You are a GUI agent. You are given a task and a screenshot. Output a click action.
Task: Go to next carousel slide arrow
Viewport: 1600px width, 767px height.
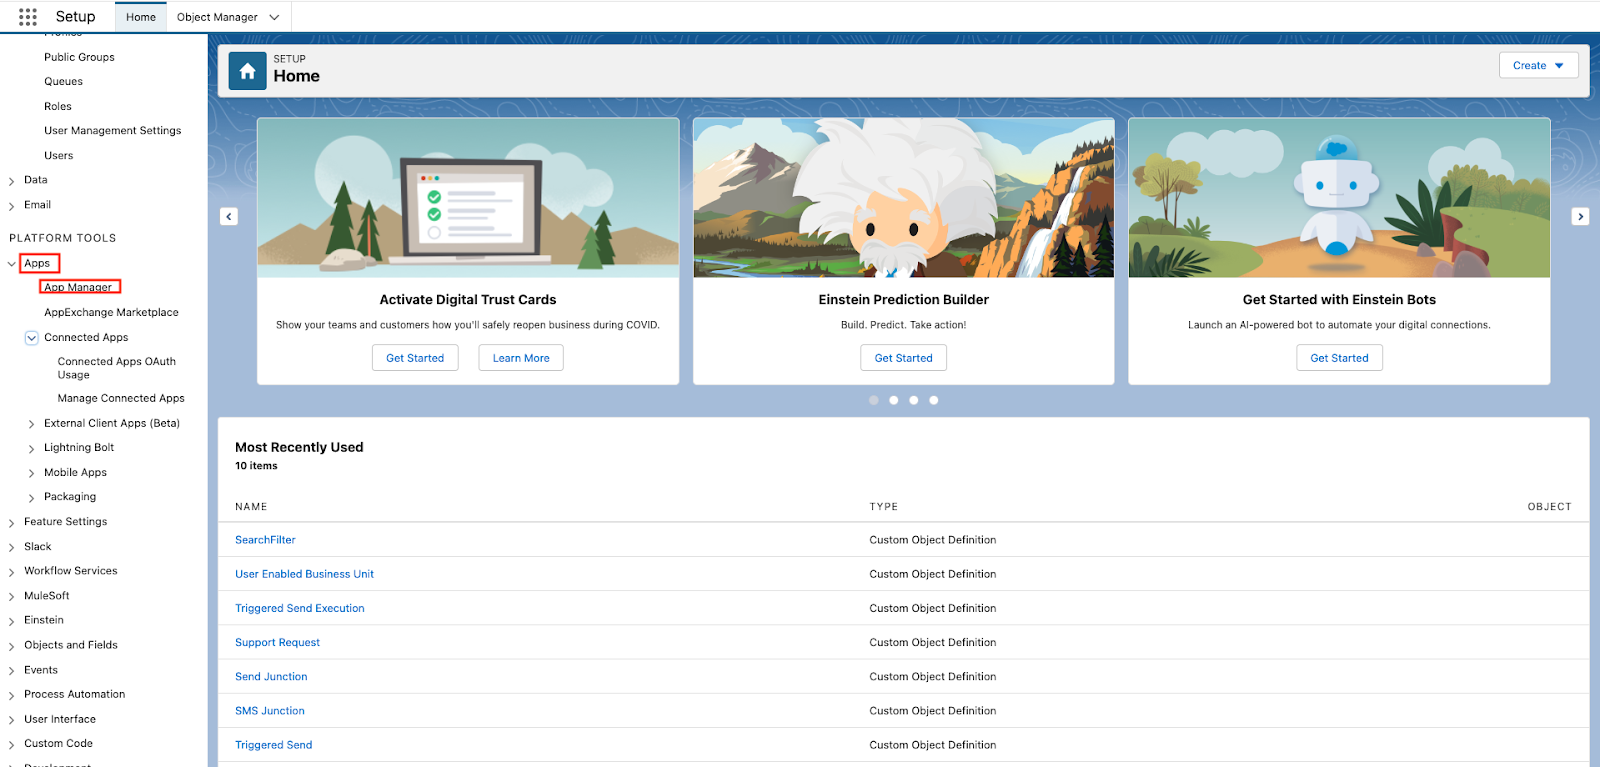1580,216
